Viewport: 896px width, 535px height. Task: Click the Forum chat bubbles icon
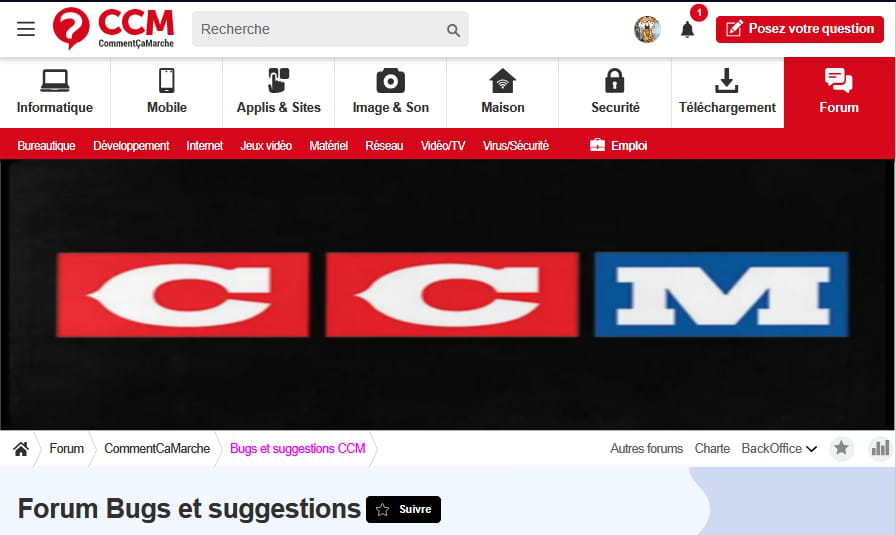(x=839, y=81)
